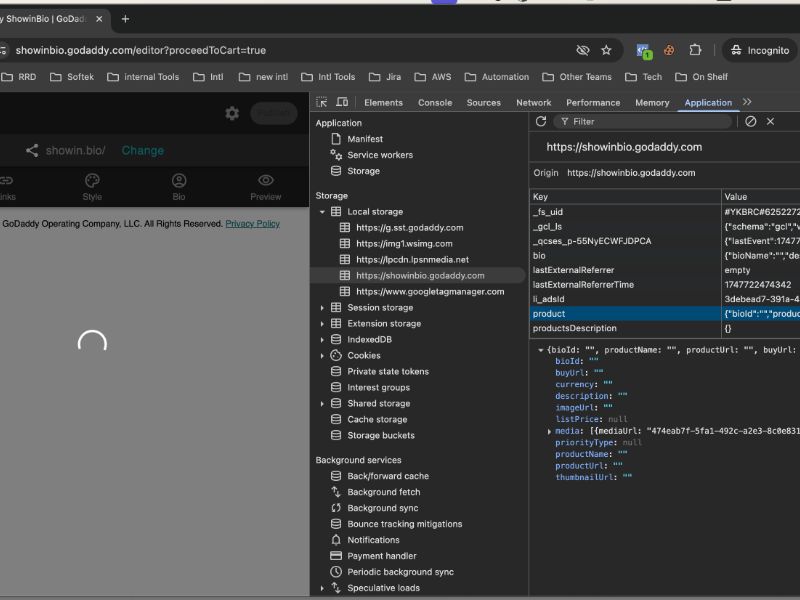Select the Application tab

coord(708,103)
